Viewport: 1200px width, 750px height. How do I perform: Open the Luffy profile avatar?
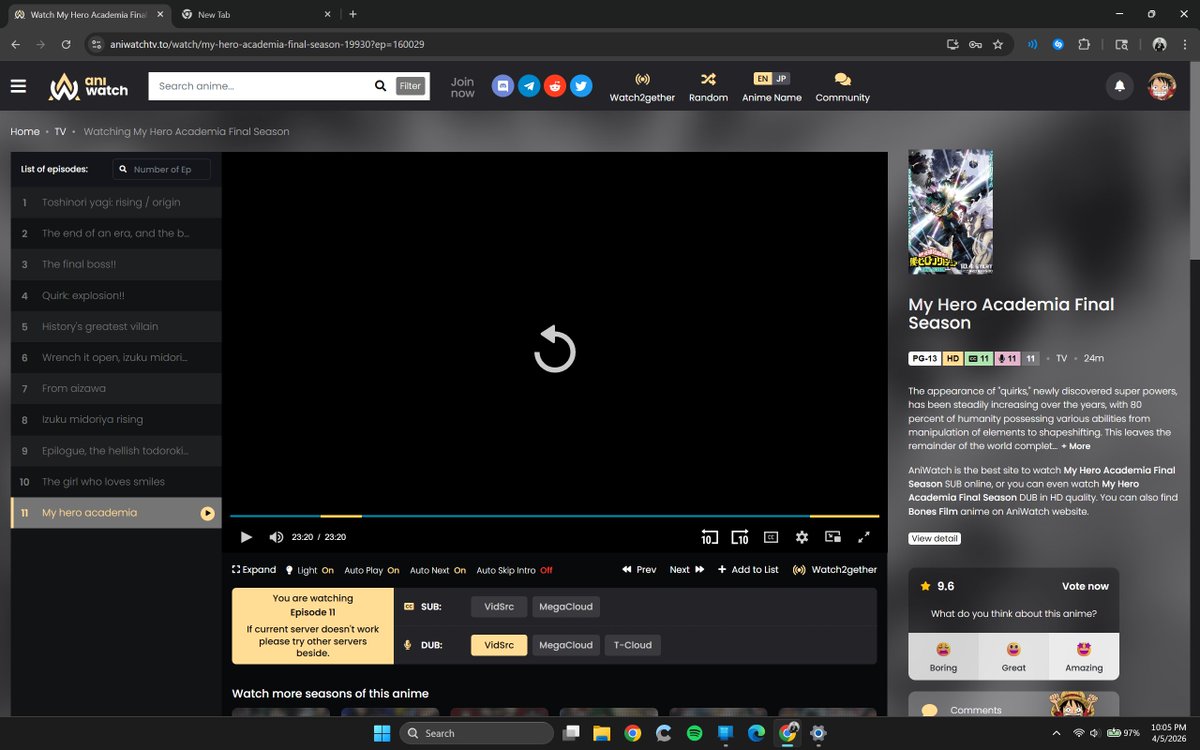point(1161,87)
